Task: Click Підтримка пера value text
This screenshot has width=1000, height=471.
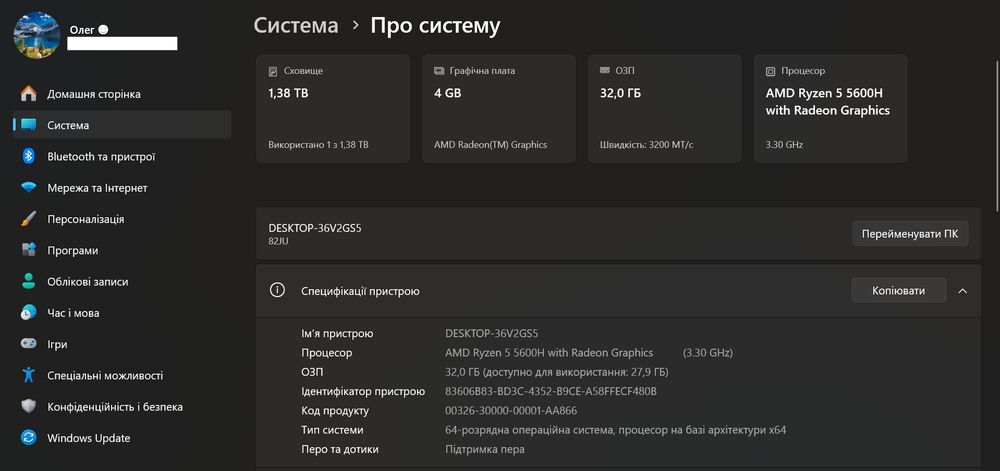Action: tap(485, 449)
